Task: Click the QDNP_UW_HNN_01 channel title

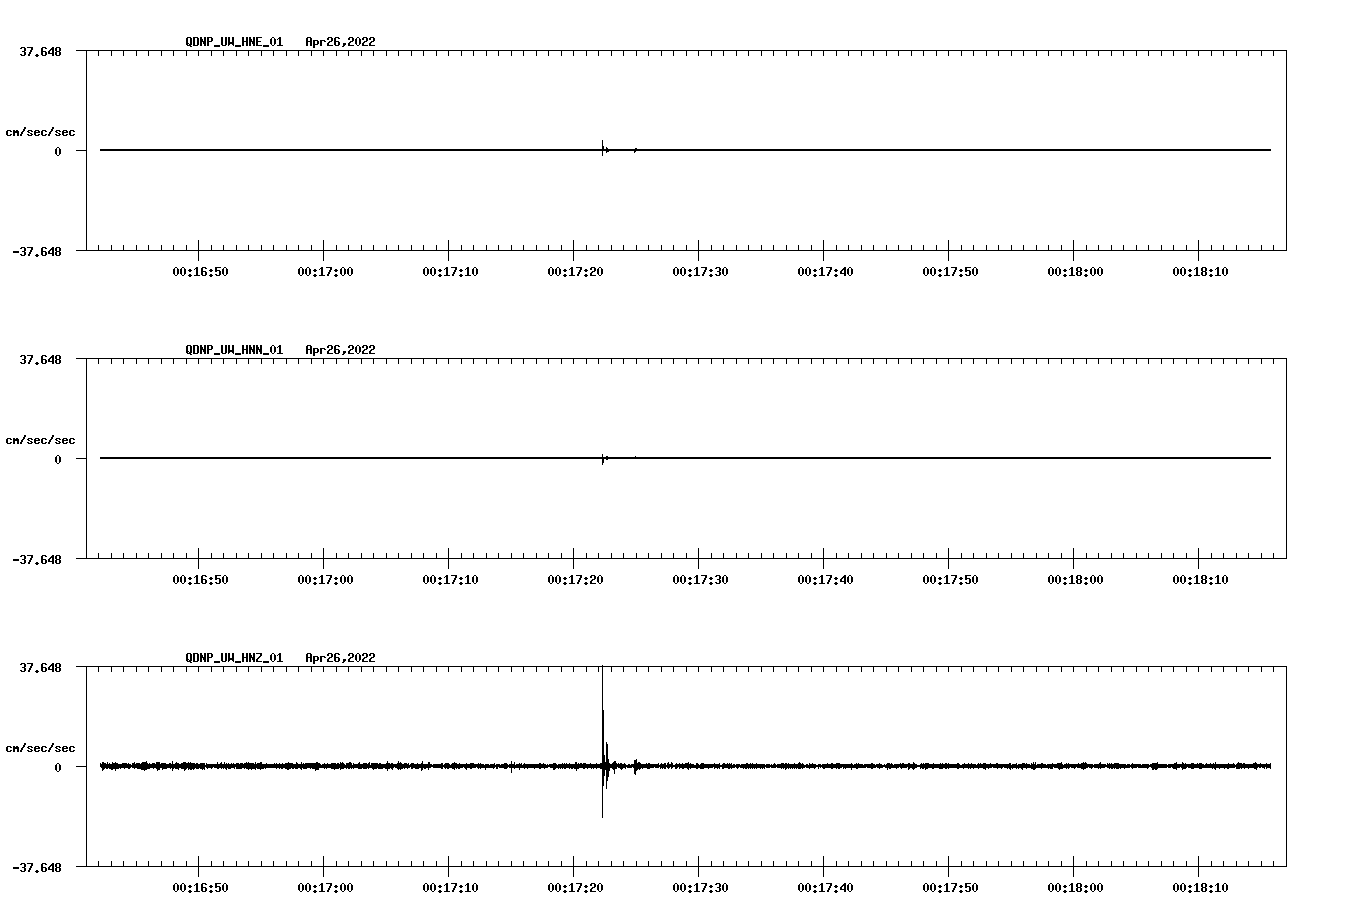Action: (234, 350)
